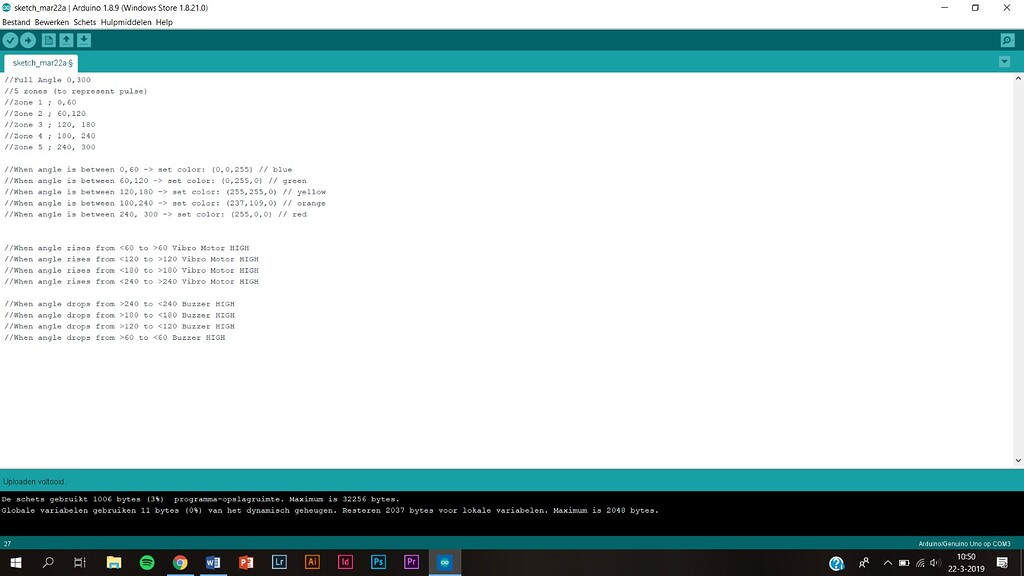
Task: Open Adobe InDesign from the taskbar
Action: pyautogui.click(x=345, y=562)
